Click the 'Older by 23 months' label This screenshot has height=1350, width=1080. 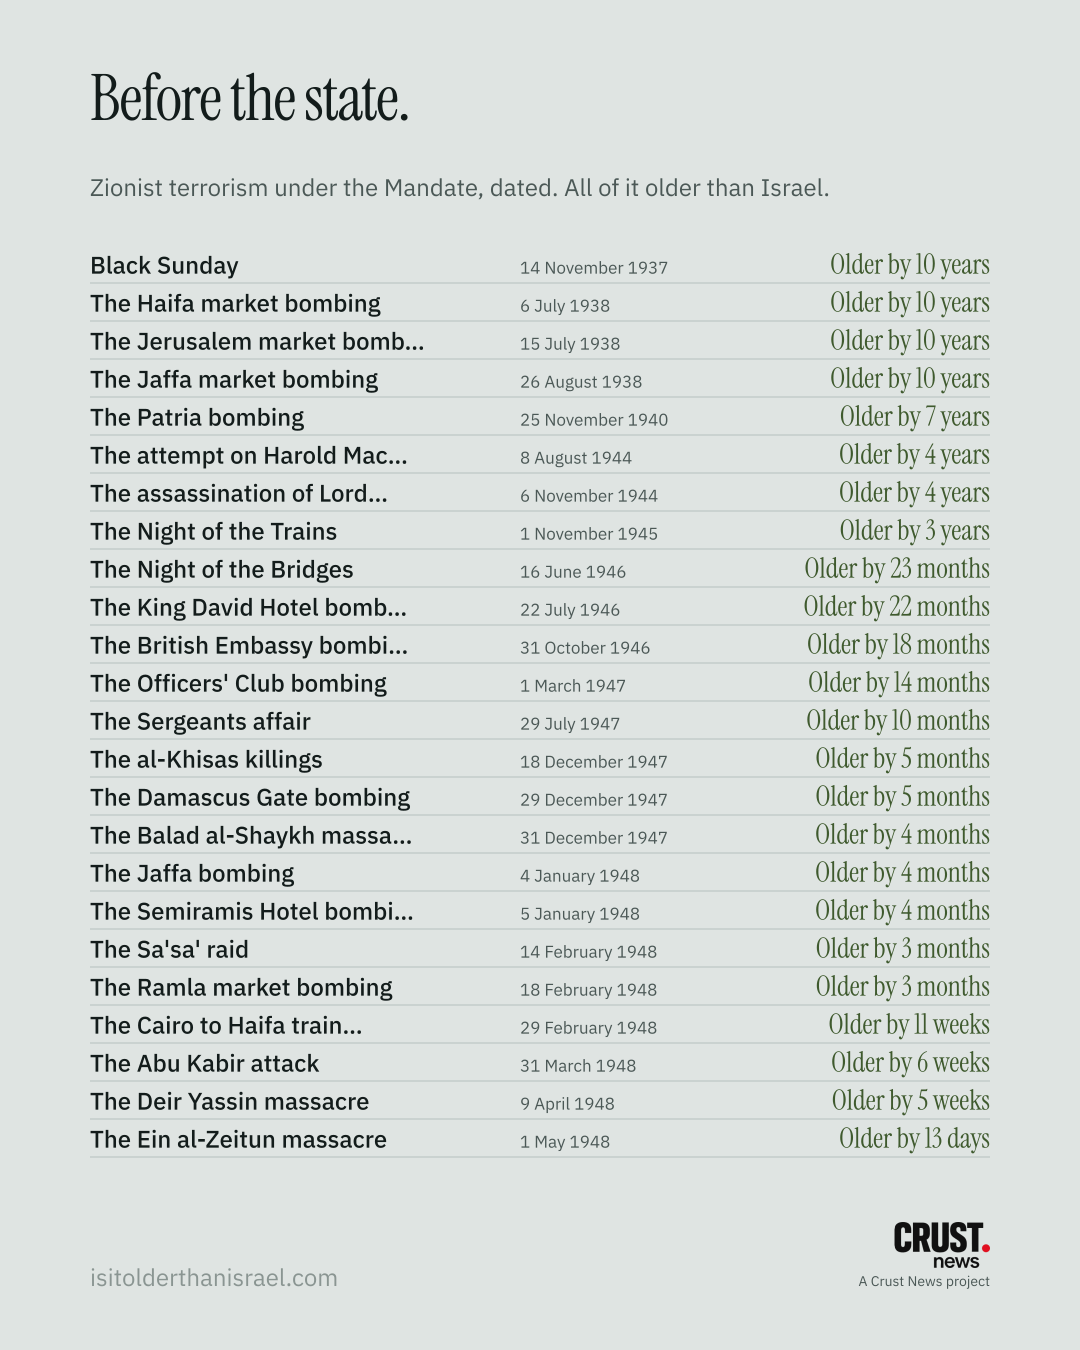[897, 569]
